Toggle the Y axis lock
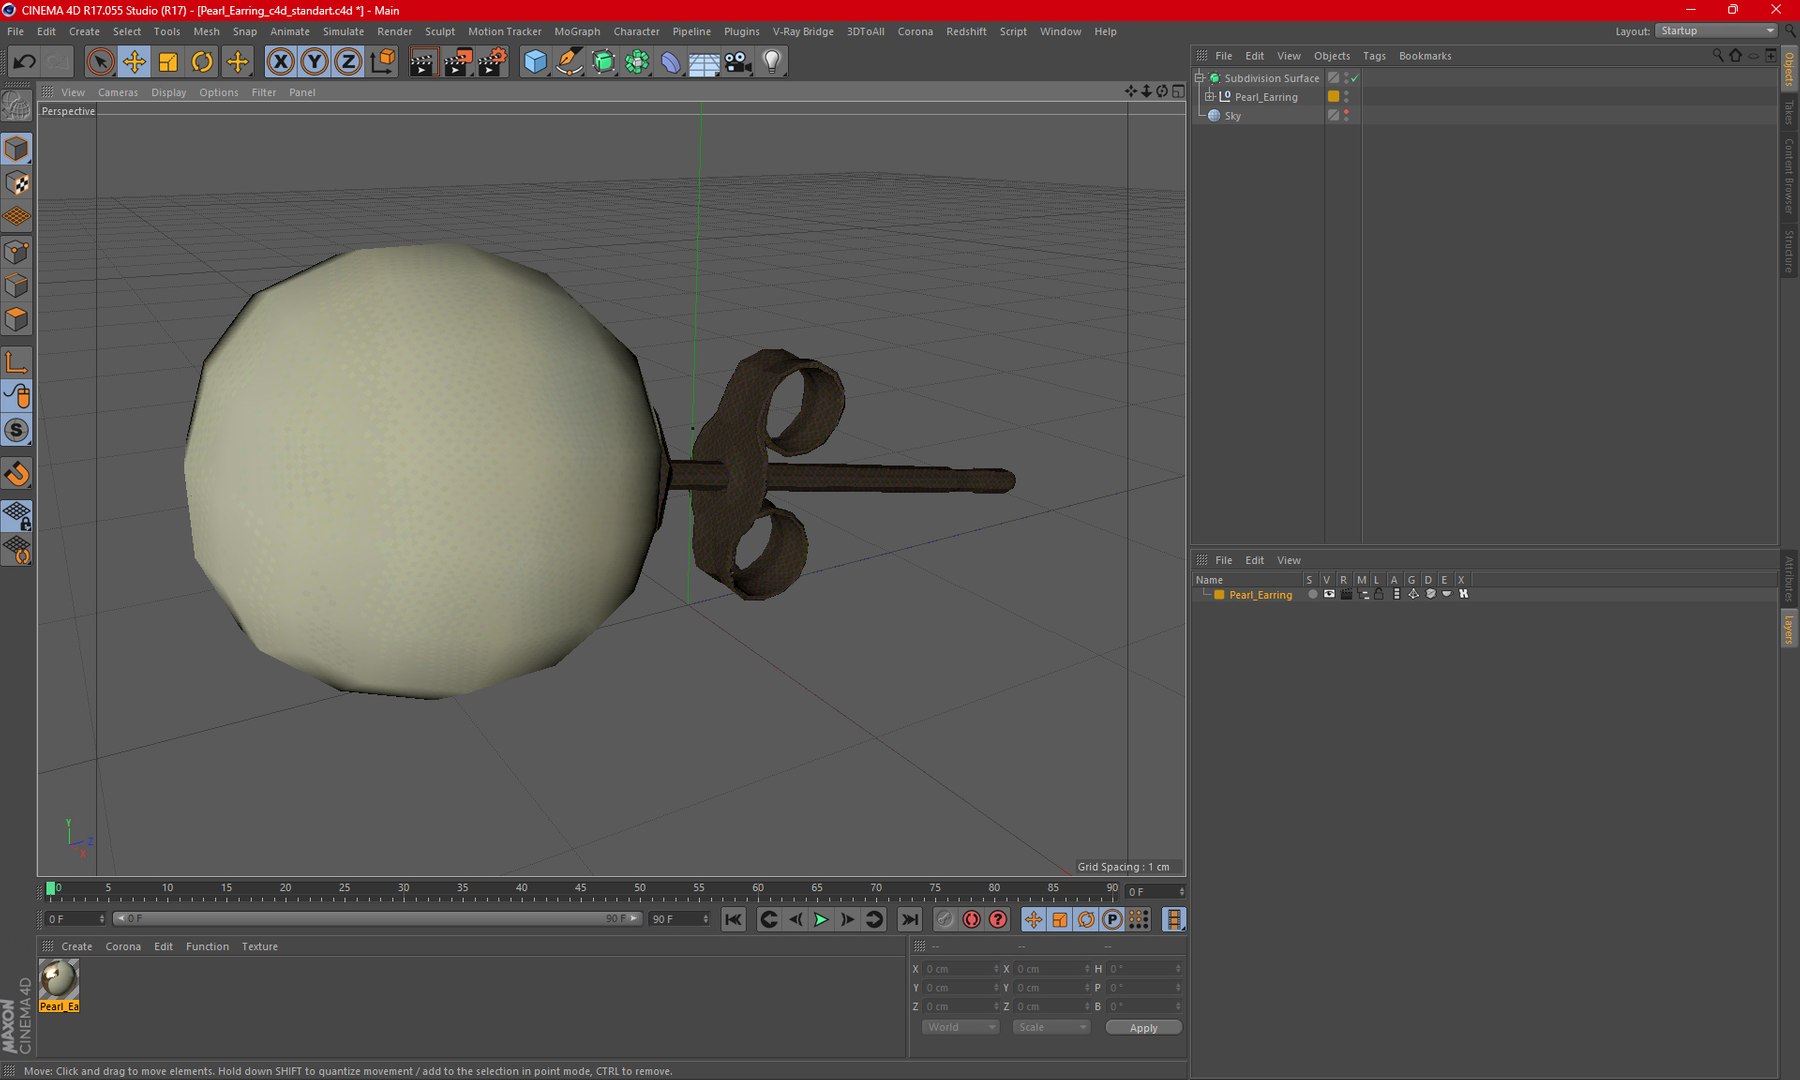The image size is (1800, 1080). click(x=315, y=62)
